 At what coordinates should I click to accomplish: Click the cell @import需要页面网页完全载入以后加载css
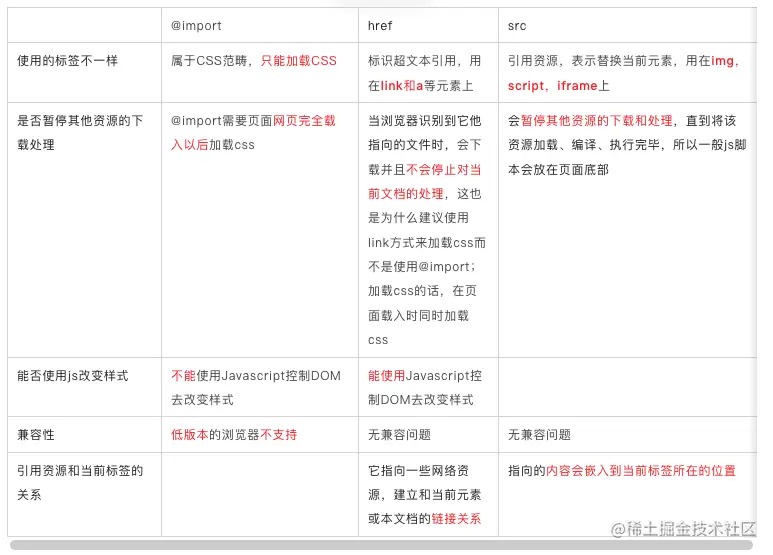[x=260, y=230]
